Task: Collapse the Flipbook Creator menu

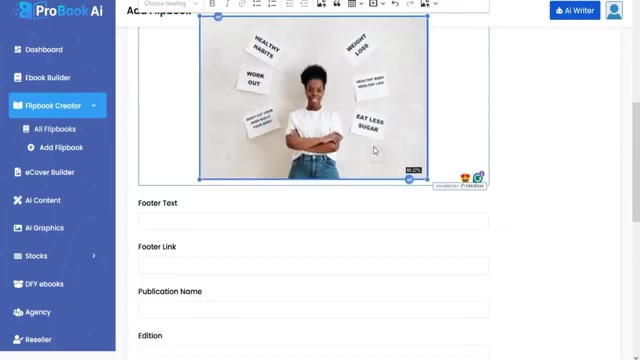Action: click(94, 106)
